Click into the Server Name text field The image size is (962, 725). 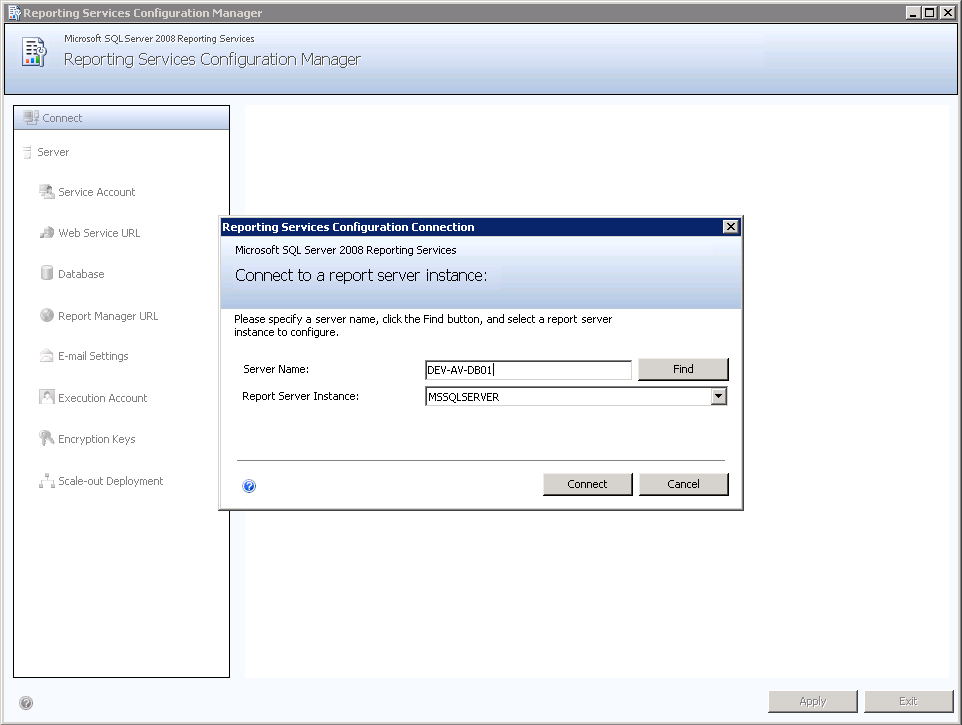(528, 370)
